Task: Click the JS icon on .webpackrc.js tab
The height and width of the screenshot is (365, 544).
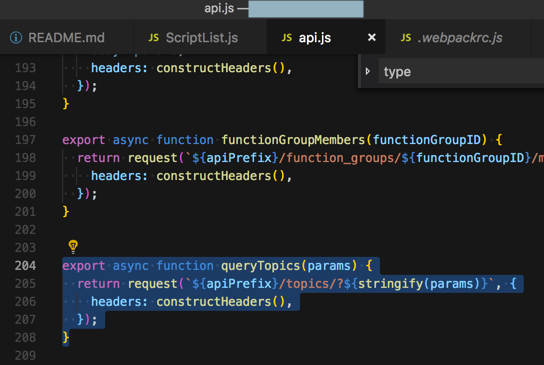Action: point(406,37)
